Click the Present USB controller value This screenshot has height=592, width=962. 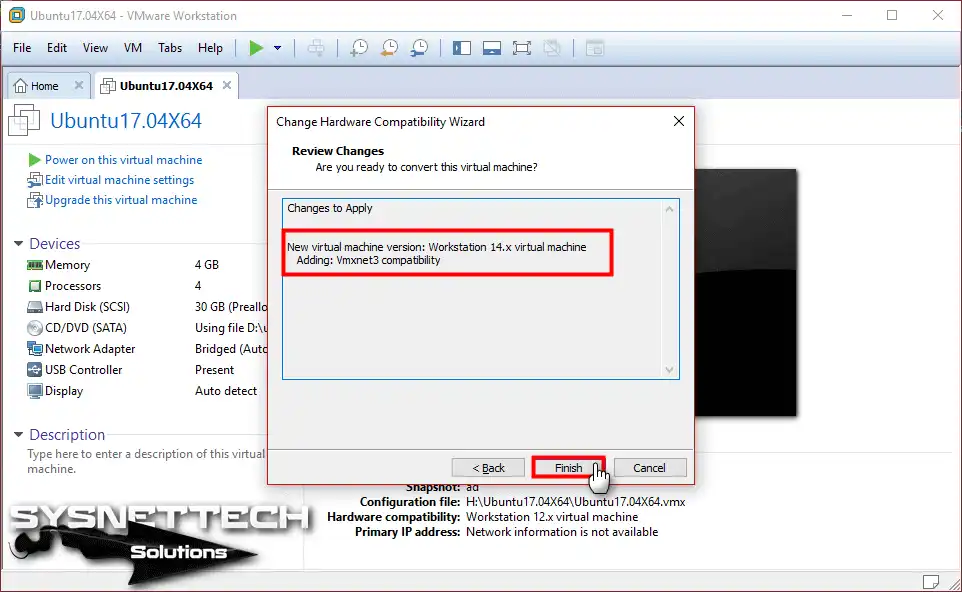pyautogui.click(x=214, y=370)
